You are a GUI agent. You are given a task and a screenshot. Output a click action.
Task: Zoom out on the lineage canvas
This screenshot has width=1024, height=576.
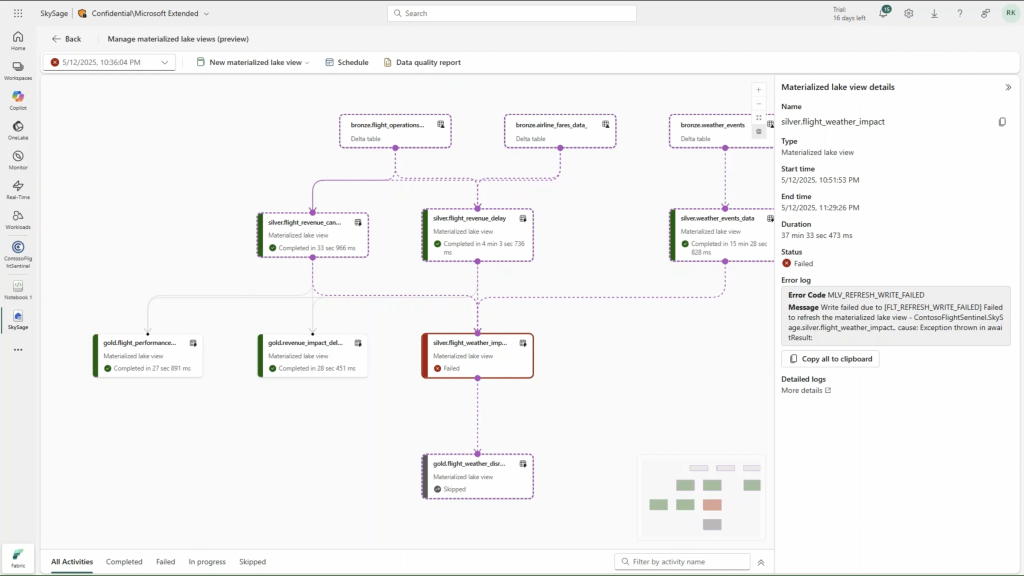point(758,104)
